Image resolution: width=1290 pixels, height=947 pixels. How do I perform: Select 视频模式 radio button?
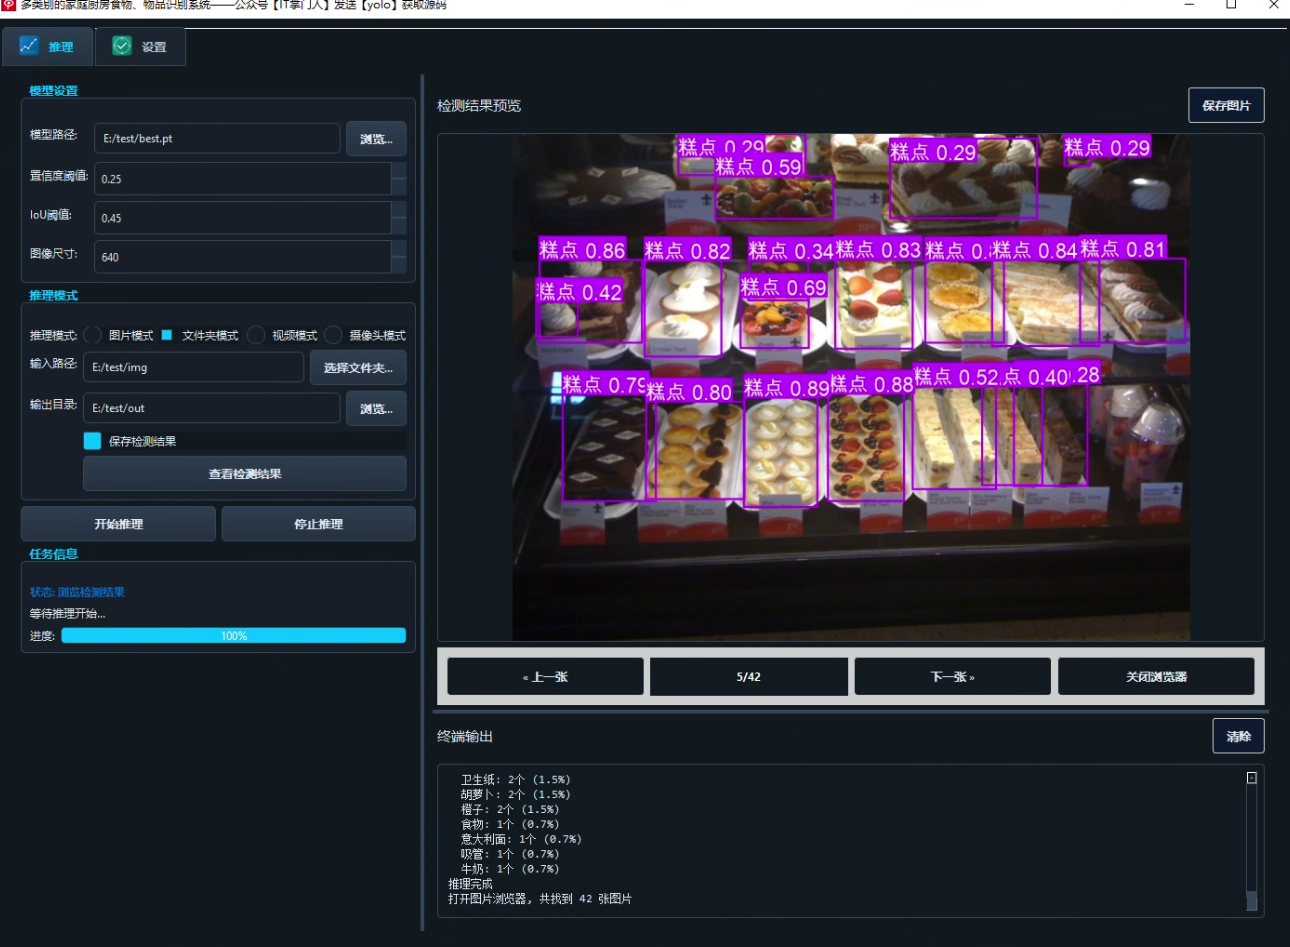[256, 335]
